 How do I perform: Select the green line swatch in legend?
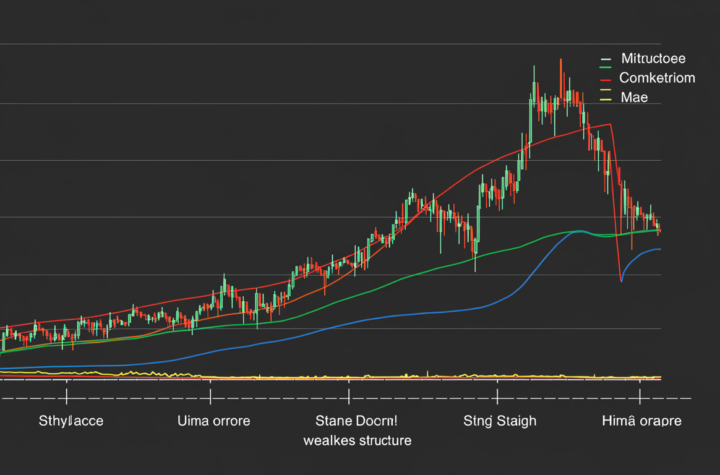point(605,68)
